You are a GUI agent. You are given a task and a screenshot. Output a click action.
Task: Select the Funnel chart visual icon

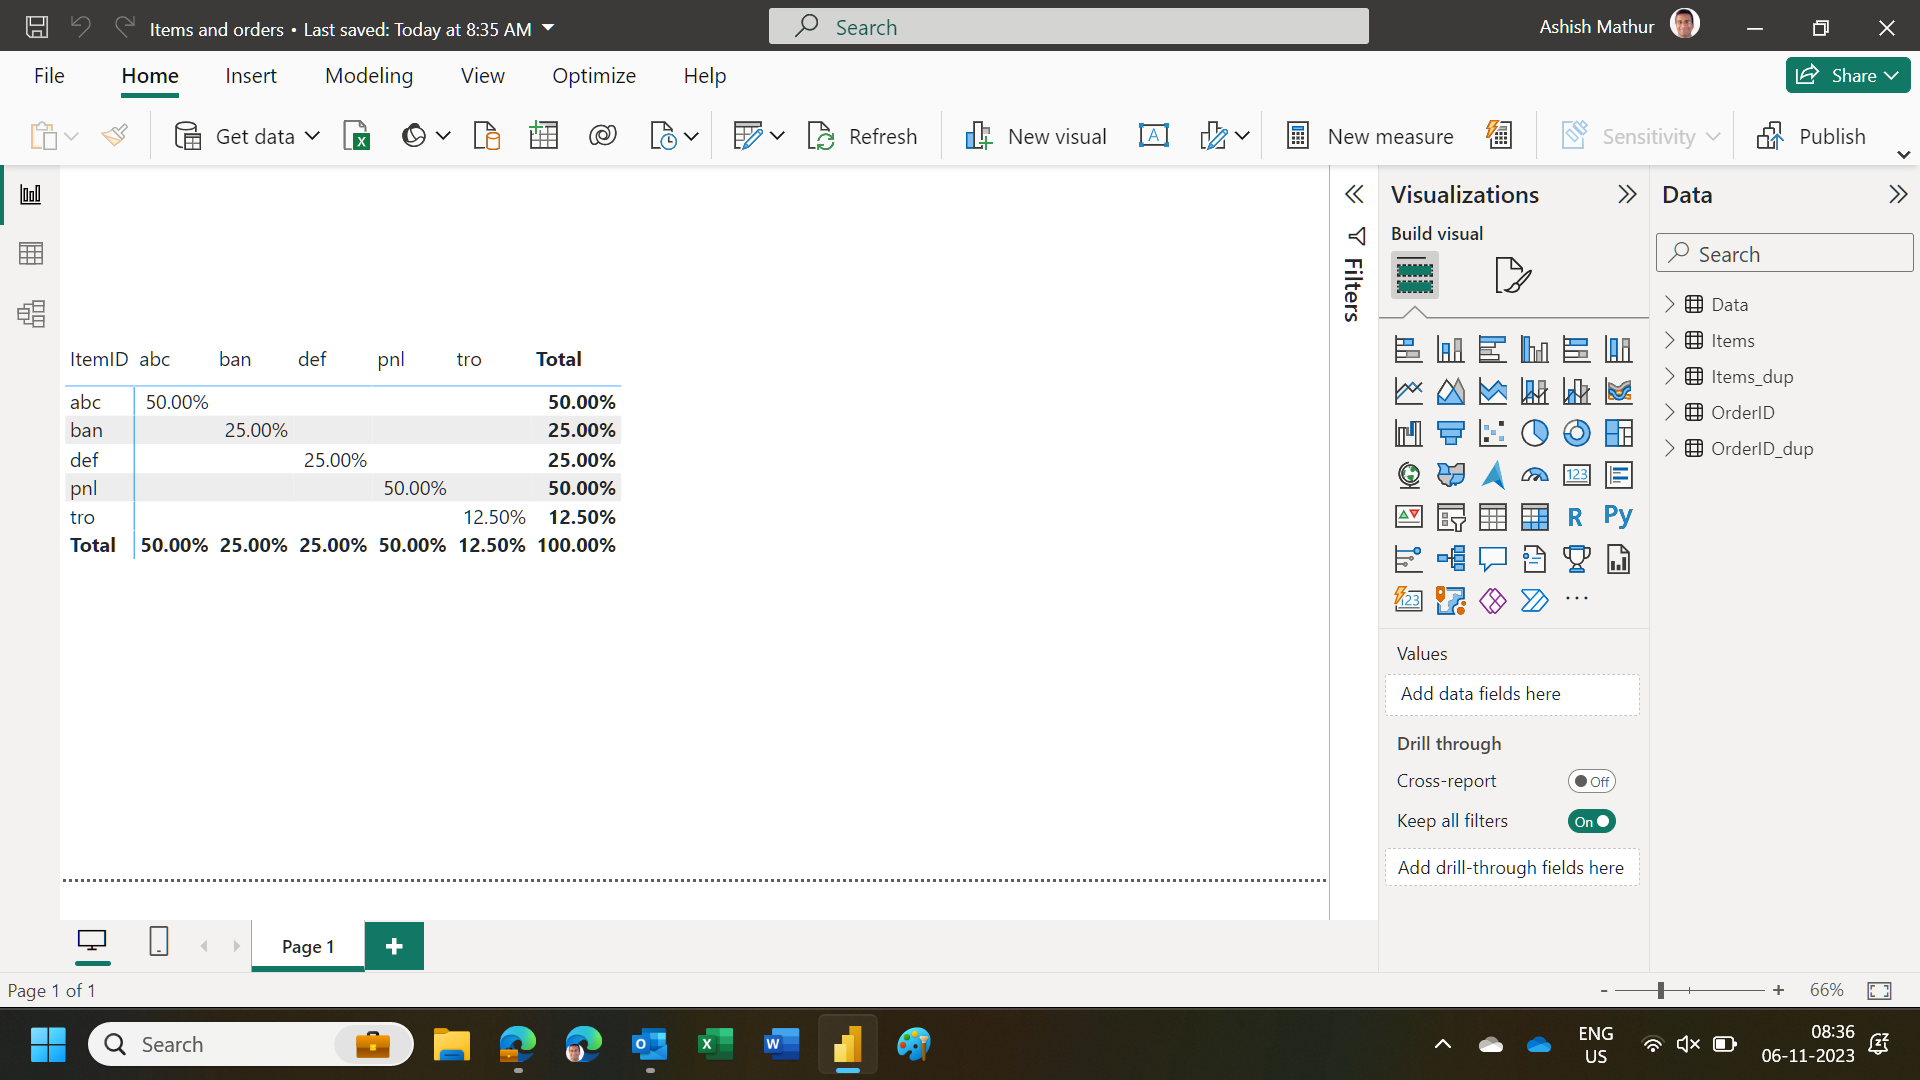1450,433
